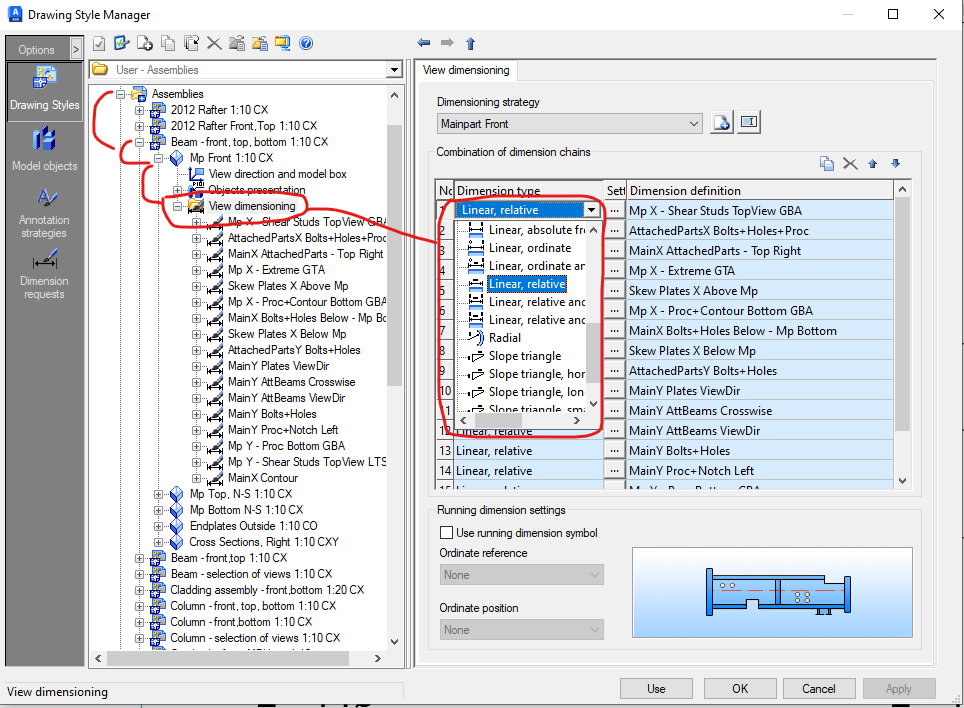Collapse the View dimensioning tree node

point(178,206)
